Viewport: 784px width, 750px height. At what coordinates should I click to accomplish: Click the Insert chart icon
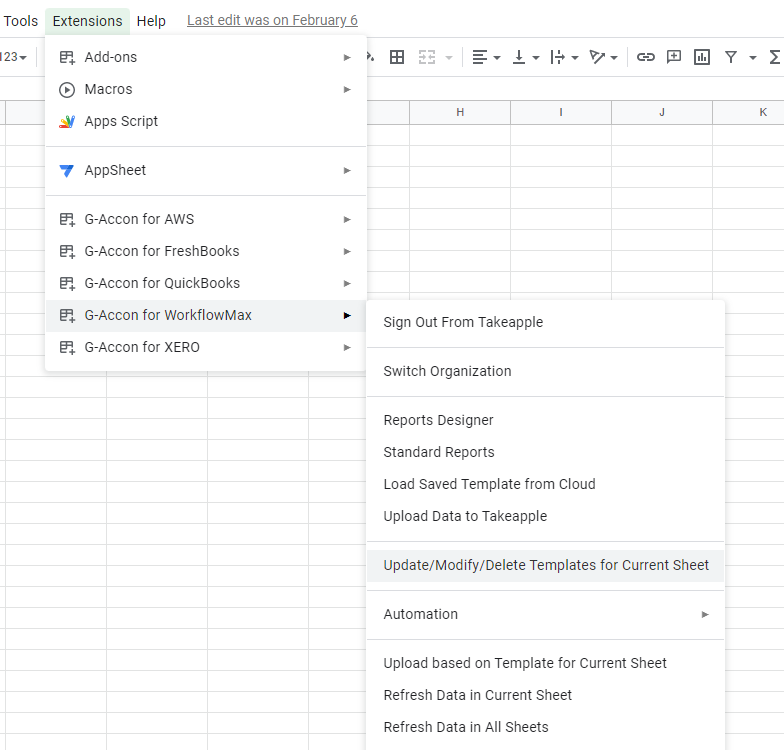702,57
